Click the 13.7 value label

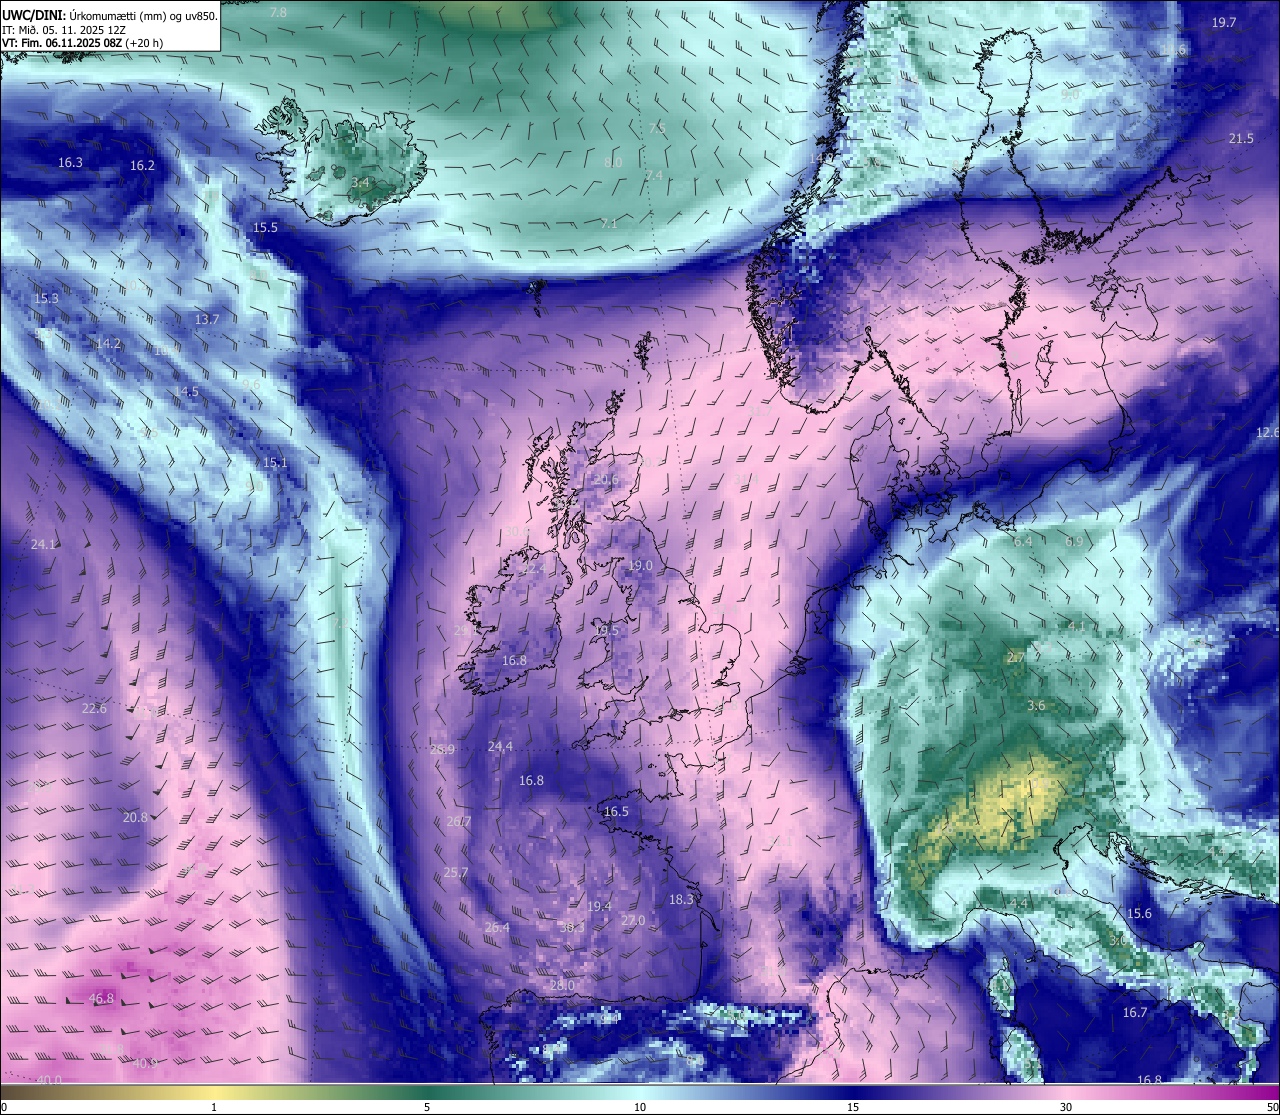[x=206, y=319]
